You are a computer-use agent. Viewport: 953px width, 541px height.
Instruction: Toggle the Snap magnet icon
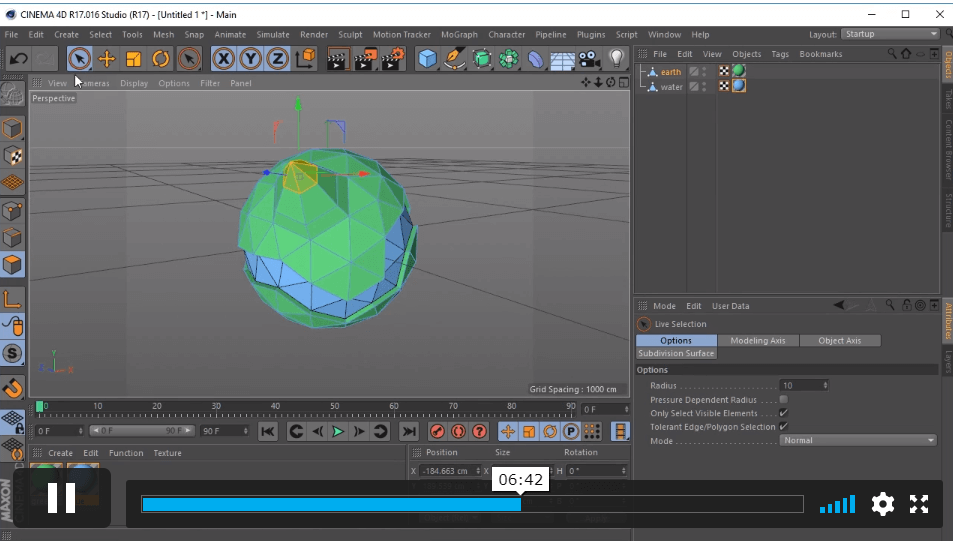12,388
